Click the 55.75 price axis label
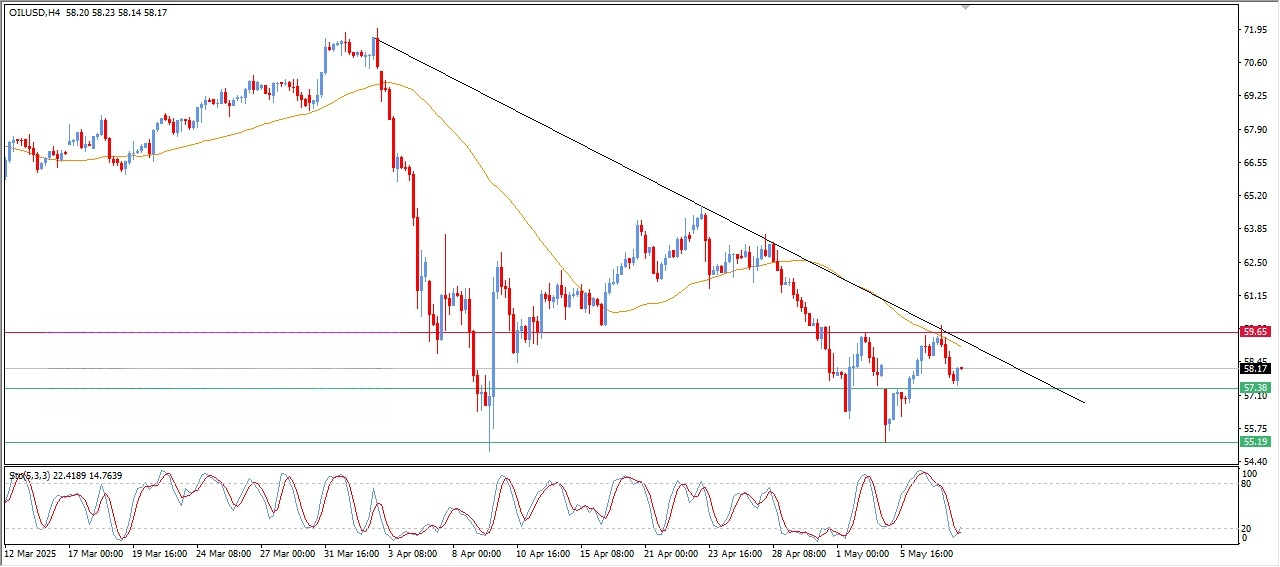Image resolution: width=1280 pixels, height=567 pixels. coord(1256,429)
